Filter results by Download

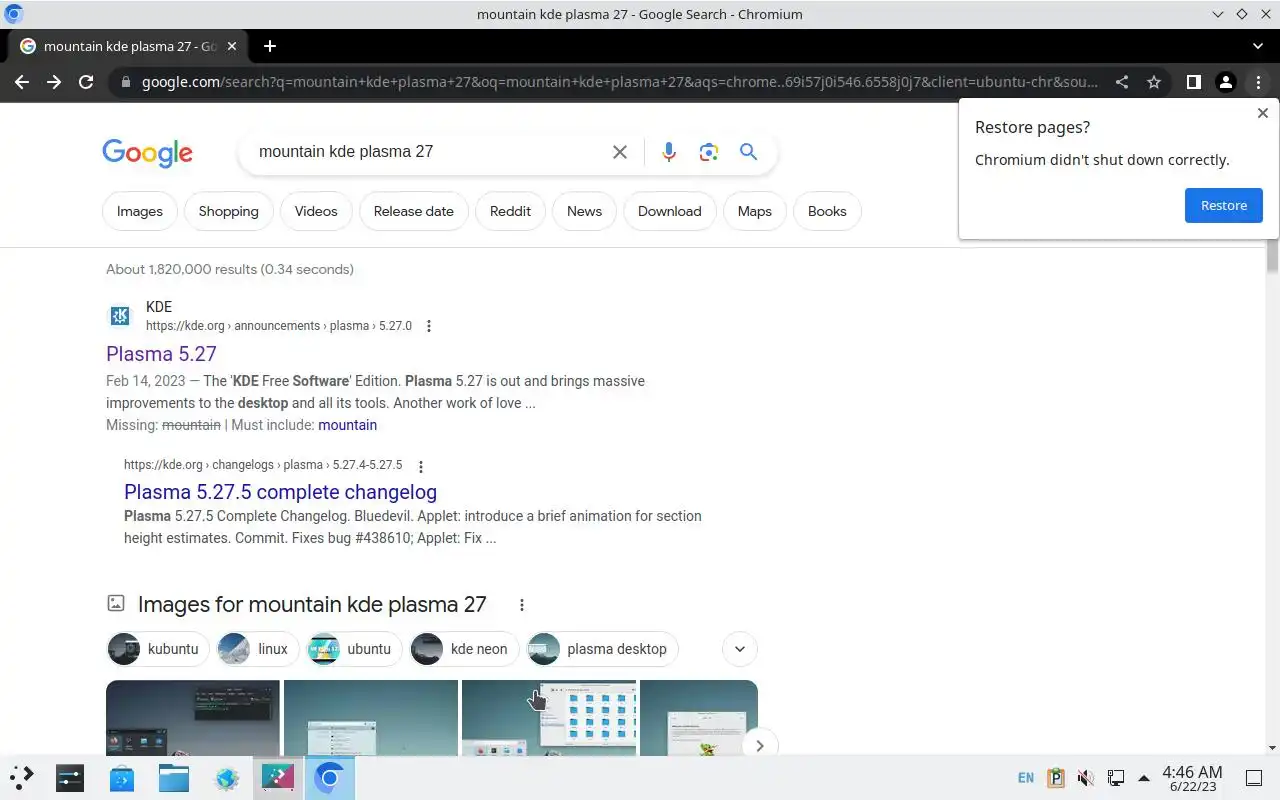pyautogui.click(x=670, y=211)
